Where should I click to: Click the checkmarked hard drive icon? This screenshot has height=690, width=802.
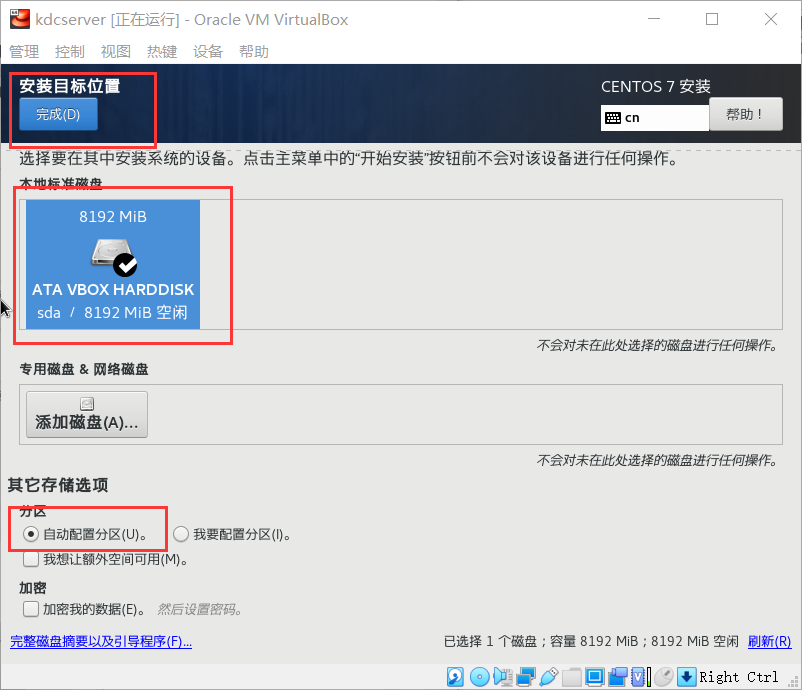click(x=114, y=257)
